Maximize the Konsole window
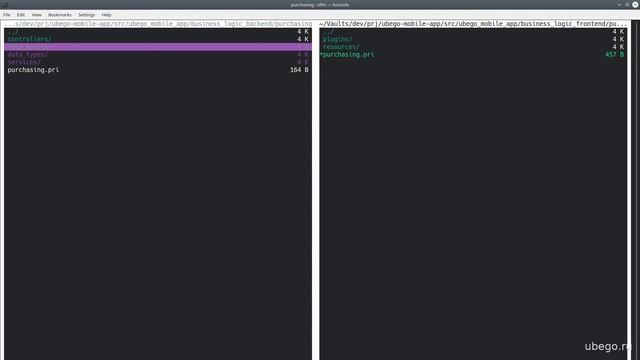The width and height of the screenshot is (640, 360). pyautogui.click(x=627, y=5)
